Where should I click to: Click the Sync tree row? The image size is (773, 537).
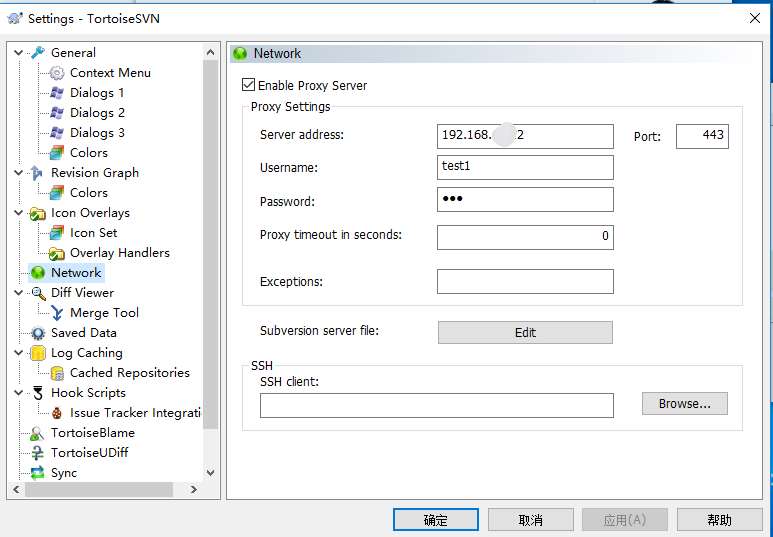coord(64,473)
